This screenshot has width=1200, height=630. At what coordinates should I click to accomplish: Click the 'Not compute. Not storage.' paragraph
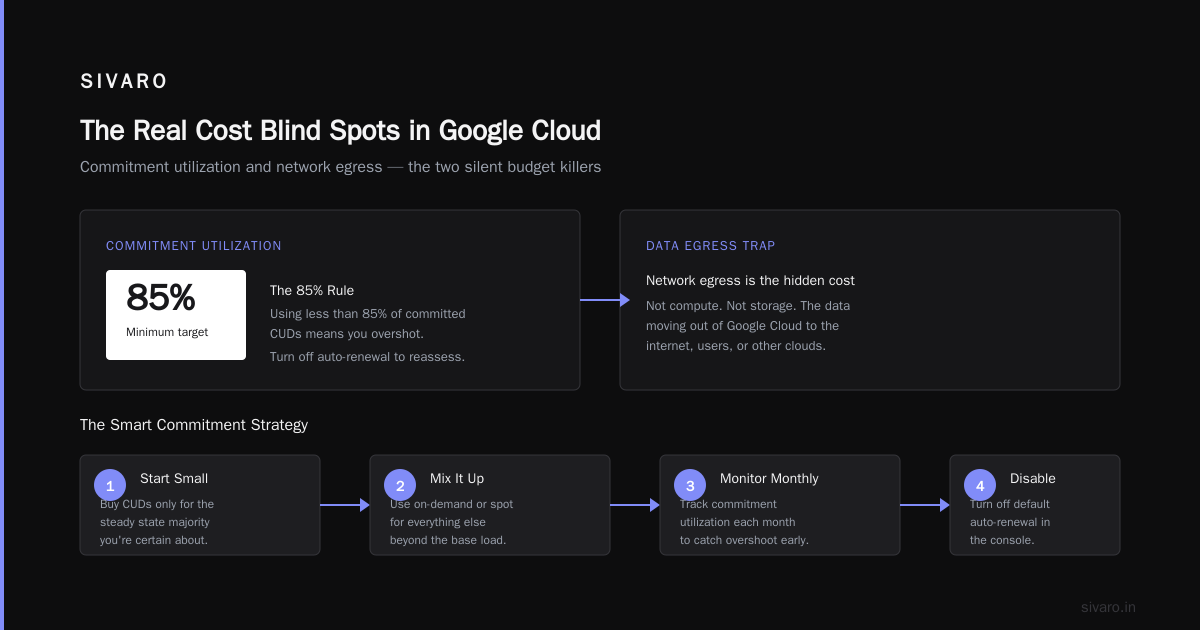pyautogui.click(x=748, y=326)
